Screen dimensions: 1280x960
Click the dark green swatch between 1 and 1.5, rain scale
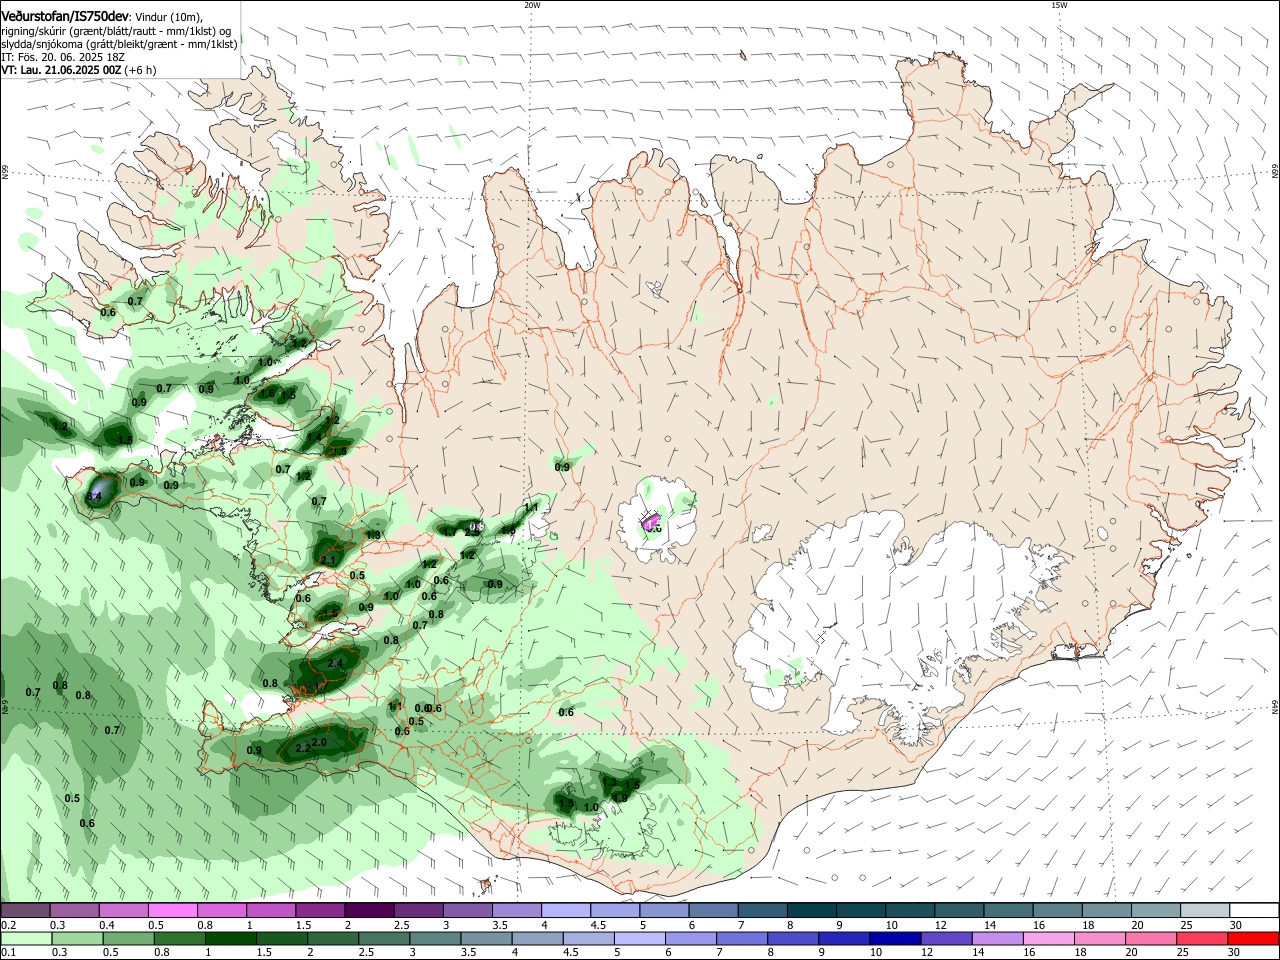click(x=229, y=939)
